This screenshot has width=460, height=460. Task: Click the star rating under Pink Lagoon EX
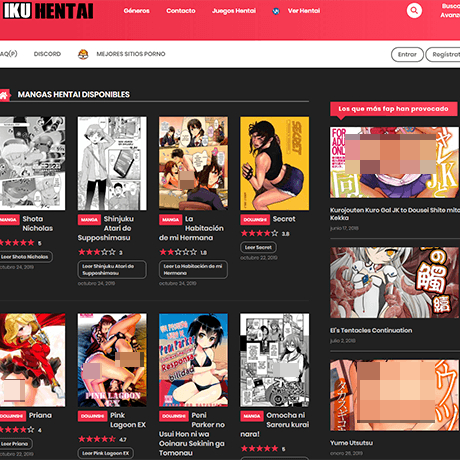97,439
